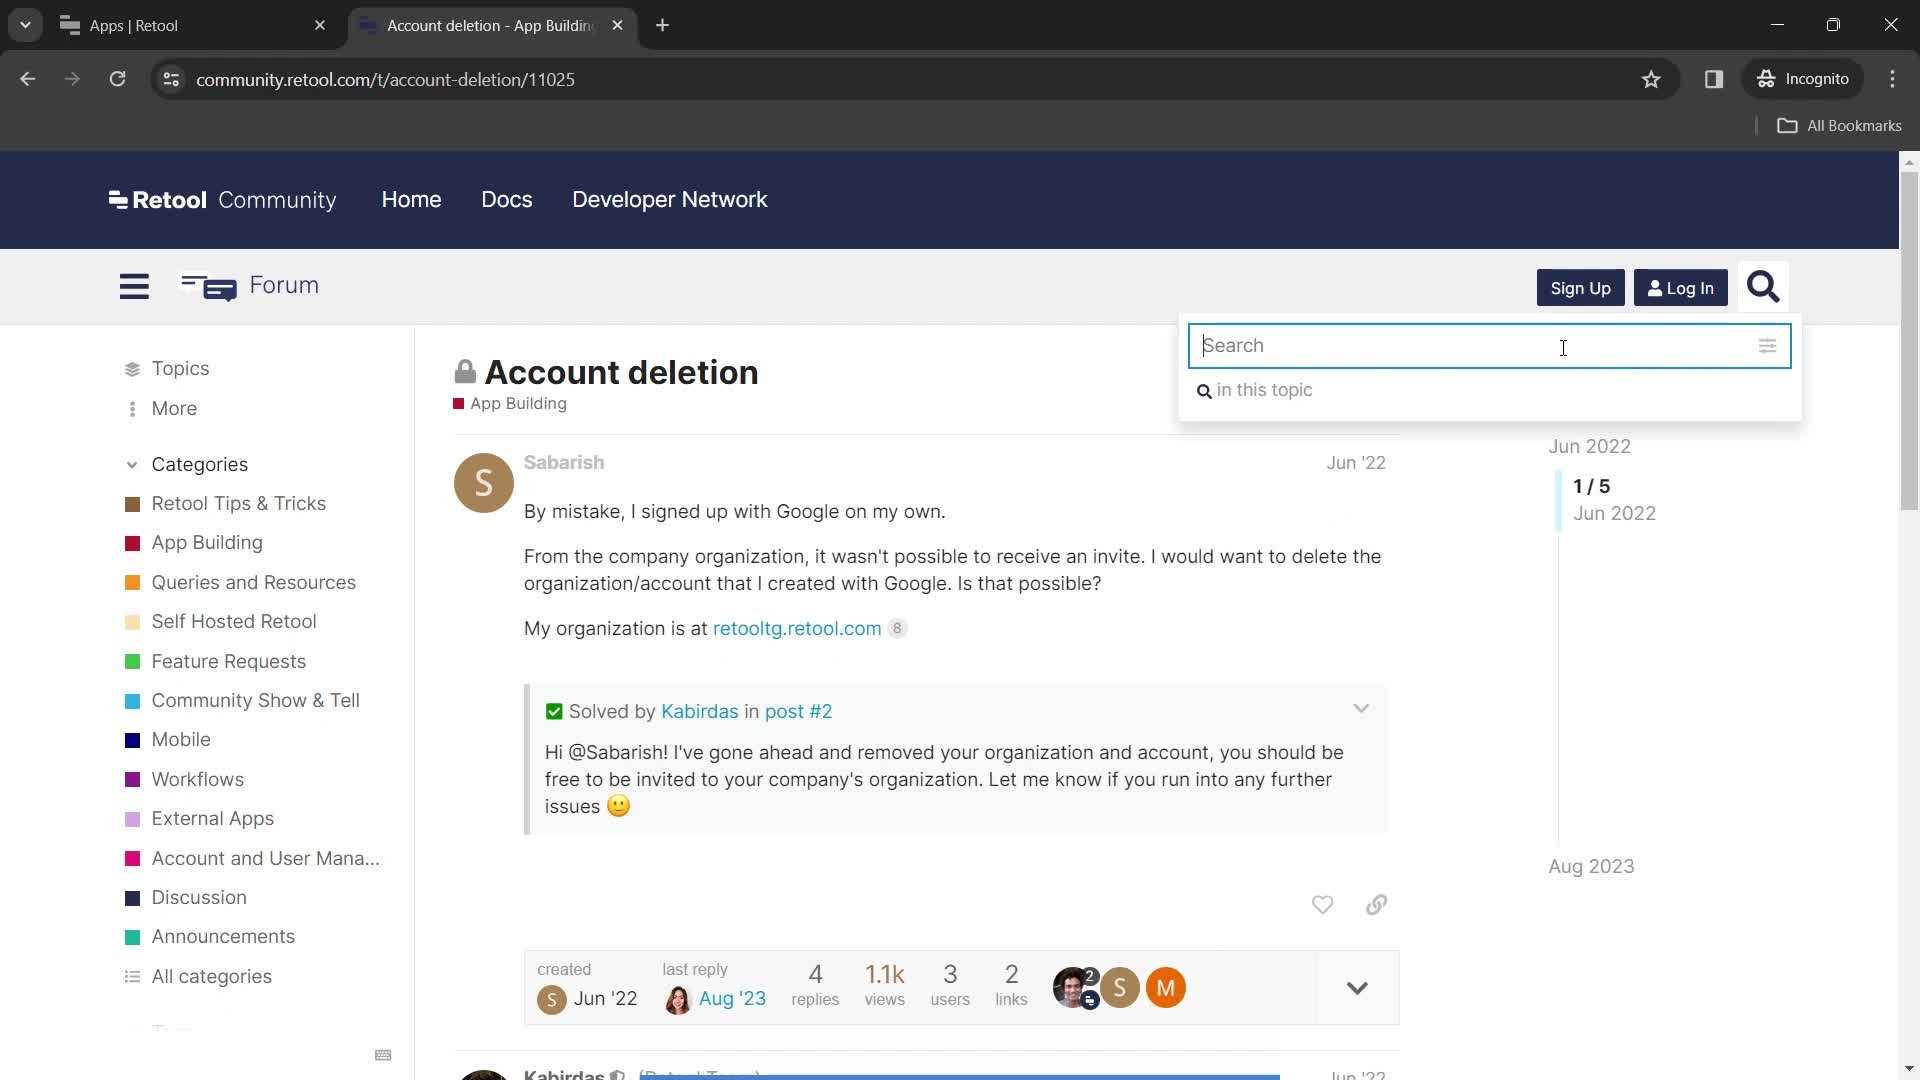1920x1080 pixels.
Task: Click the Retool Community logo
Action: click(x=222, y=200)
